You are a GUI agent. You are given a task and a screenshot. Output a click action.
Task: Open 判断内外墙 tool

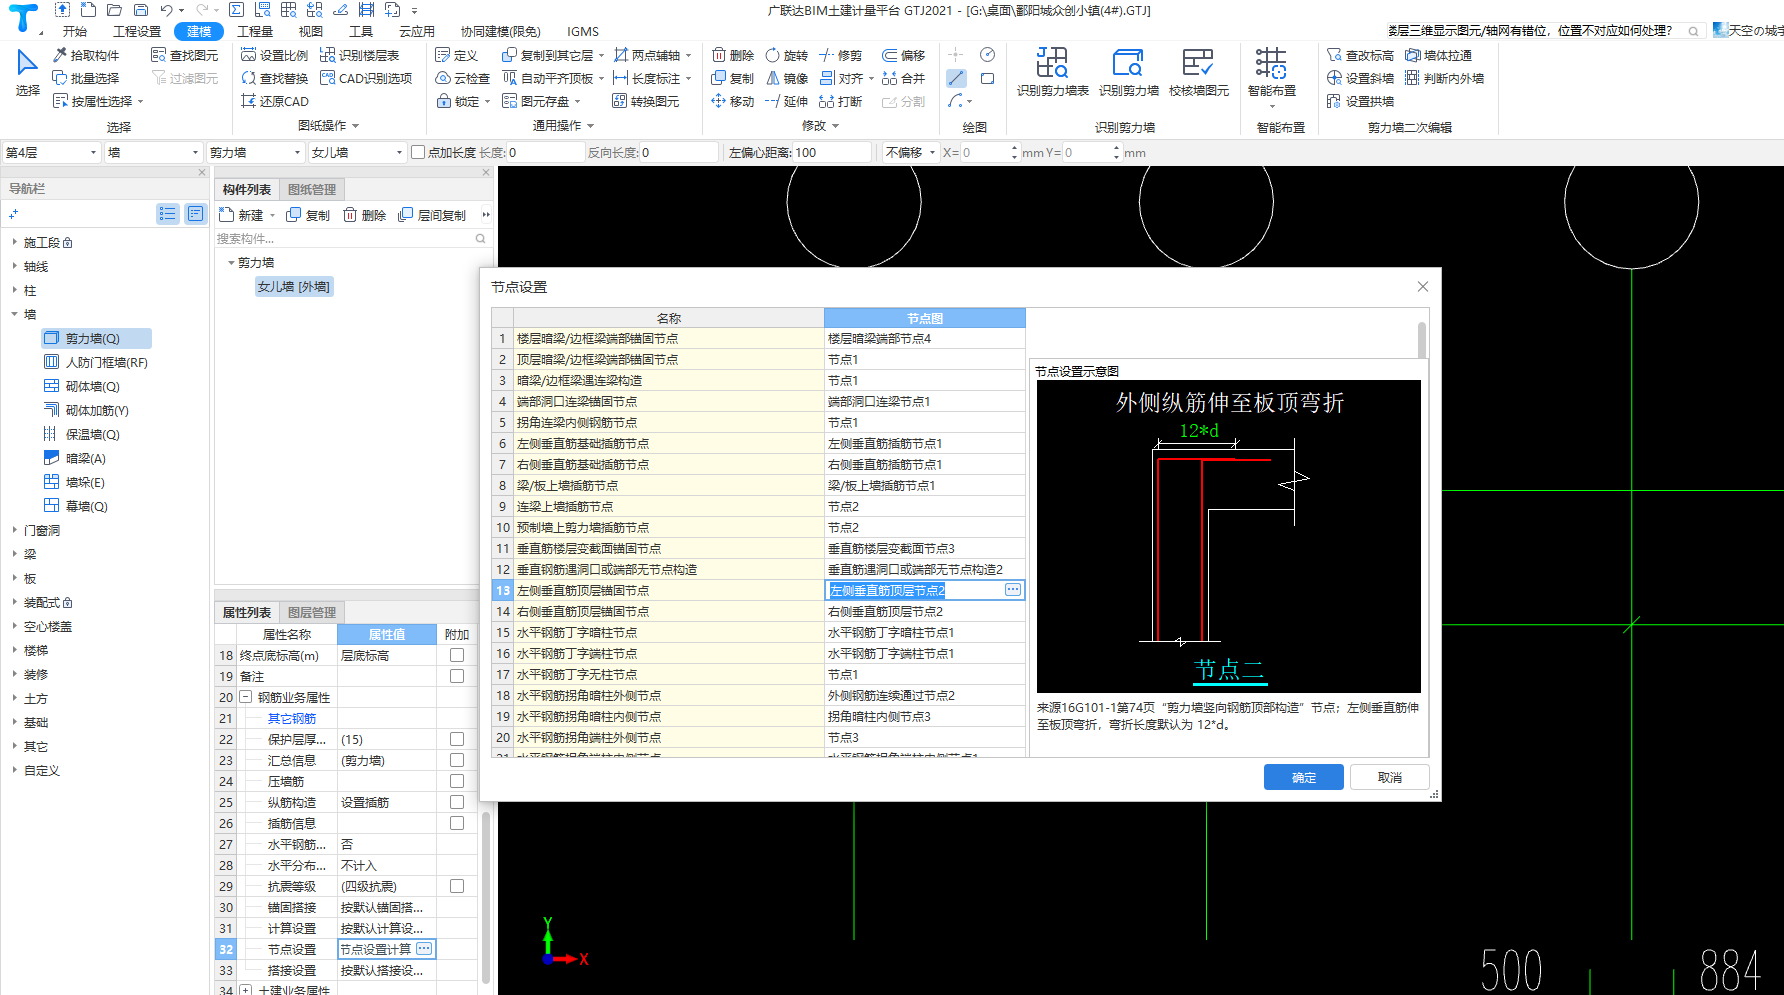1445,78
